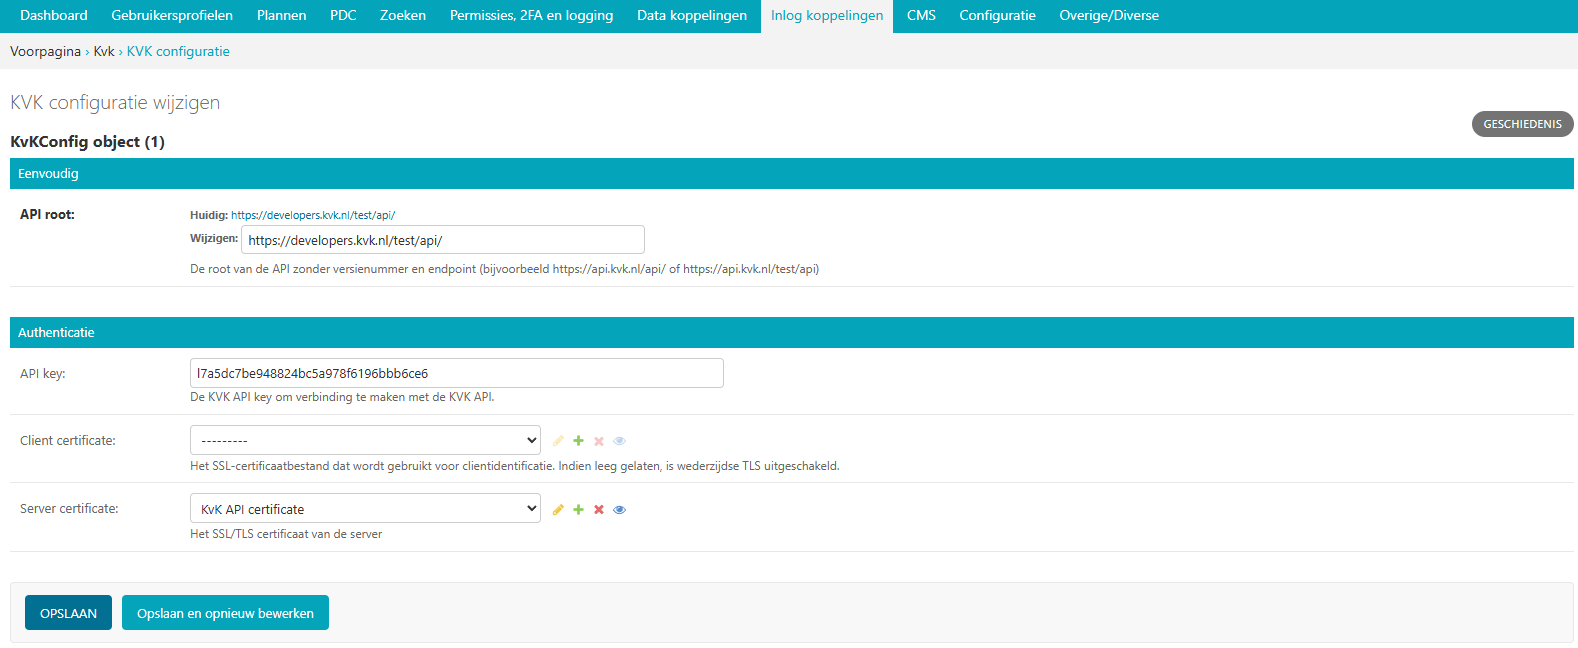Follow the current API root link
Image resolution: width=1578 pixels, height=648 pixels.
(x=313, y=215)
